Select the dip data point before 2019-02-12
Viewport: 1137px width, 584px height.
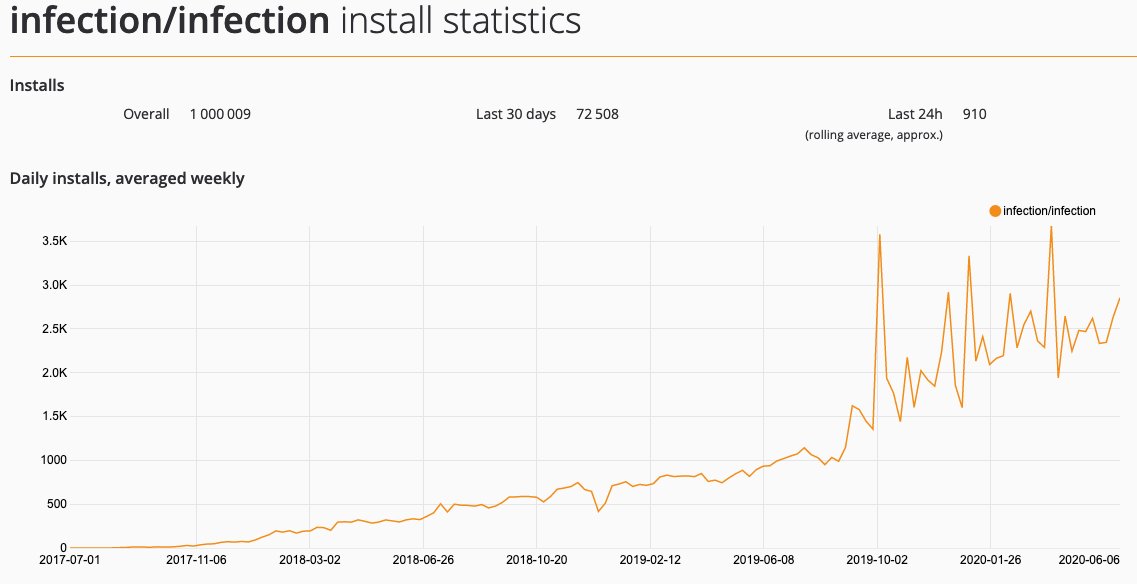[x=600, y=511]
